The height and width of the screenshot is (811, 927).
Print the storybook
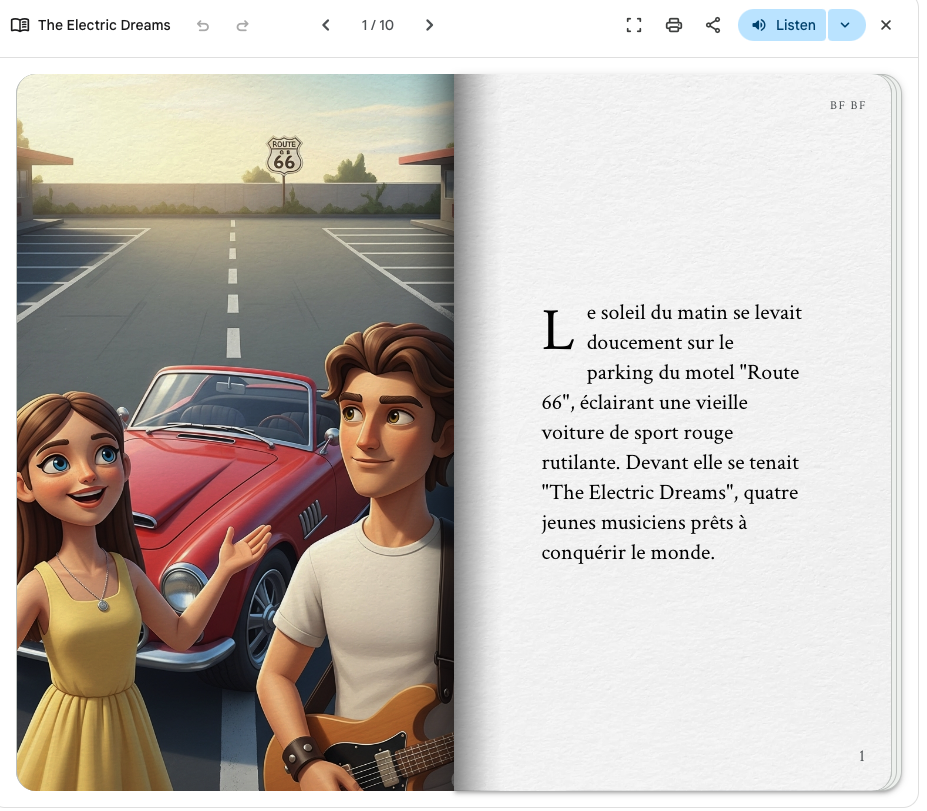[x=674, y=25]
